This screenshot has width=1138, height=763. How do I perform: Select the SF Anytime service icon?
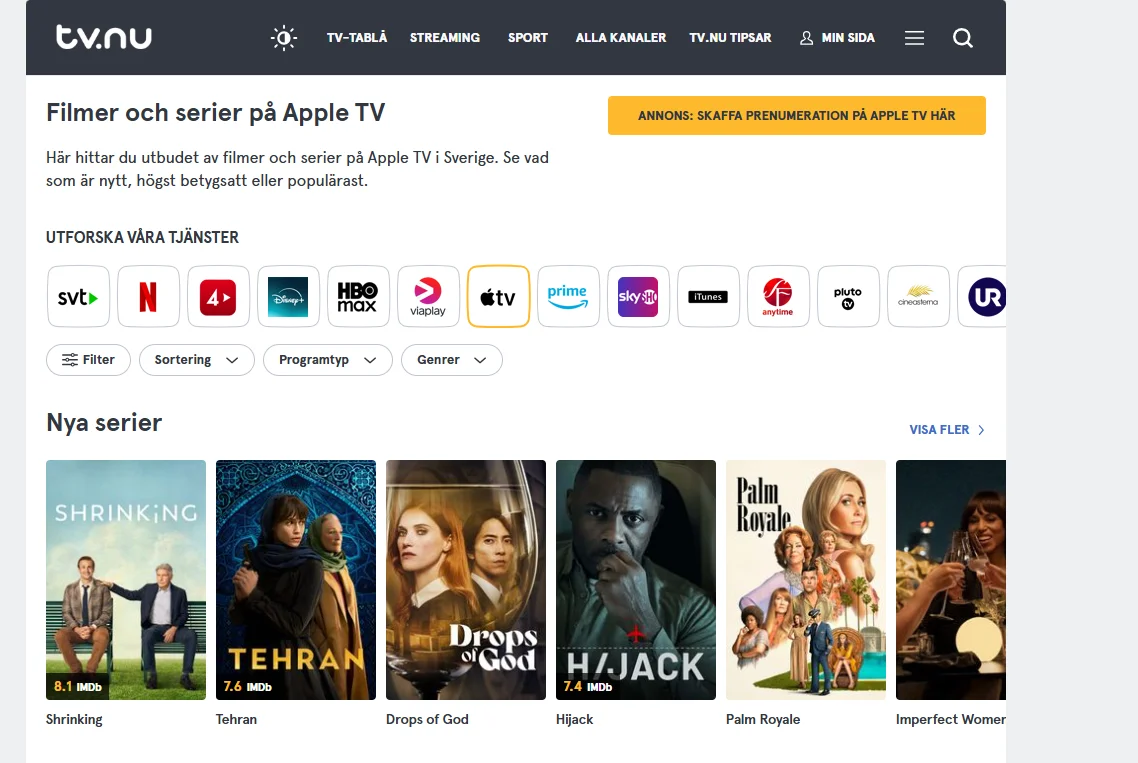(x=778, y=296)
